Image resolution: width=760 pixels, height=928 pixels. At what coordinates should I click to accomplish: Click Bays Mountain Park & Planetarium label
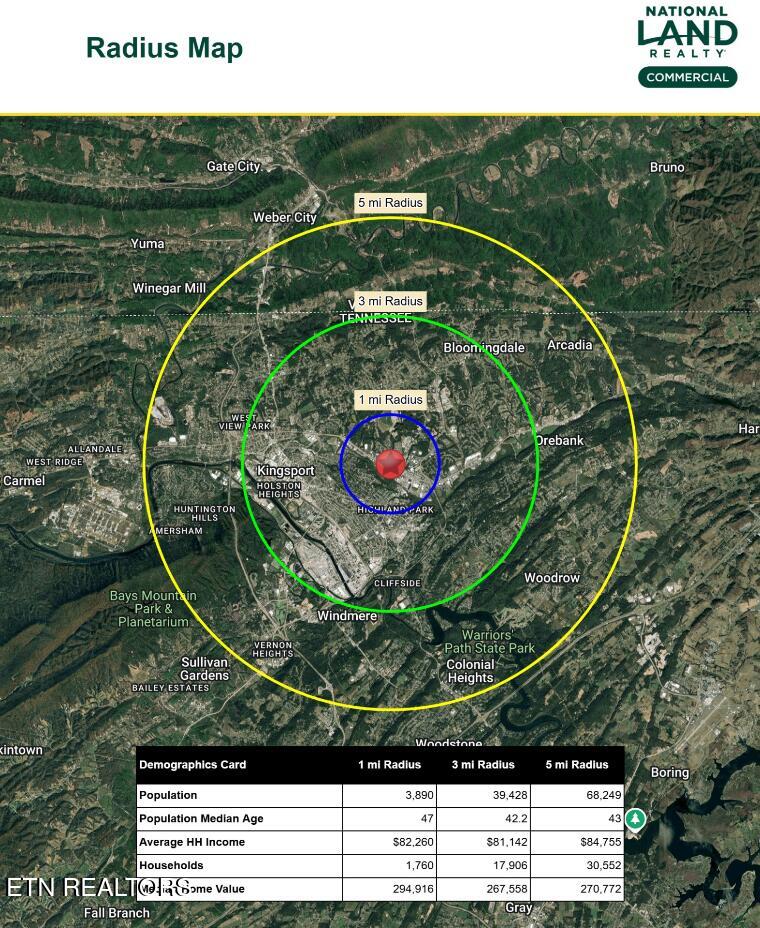pos(153,608)
